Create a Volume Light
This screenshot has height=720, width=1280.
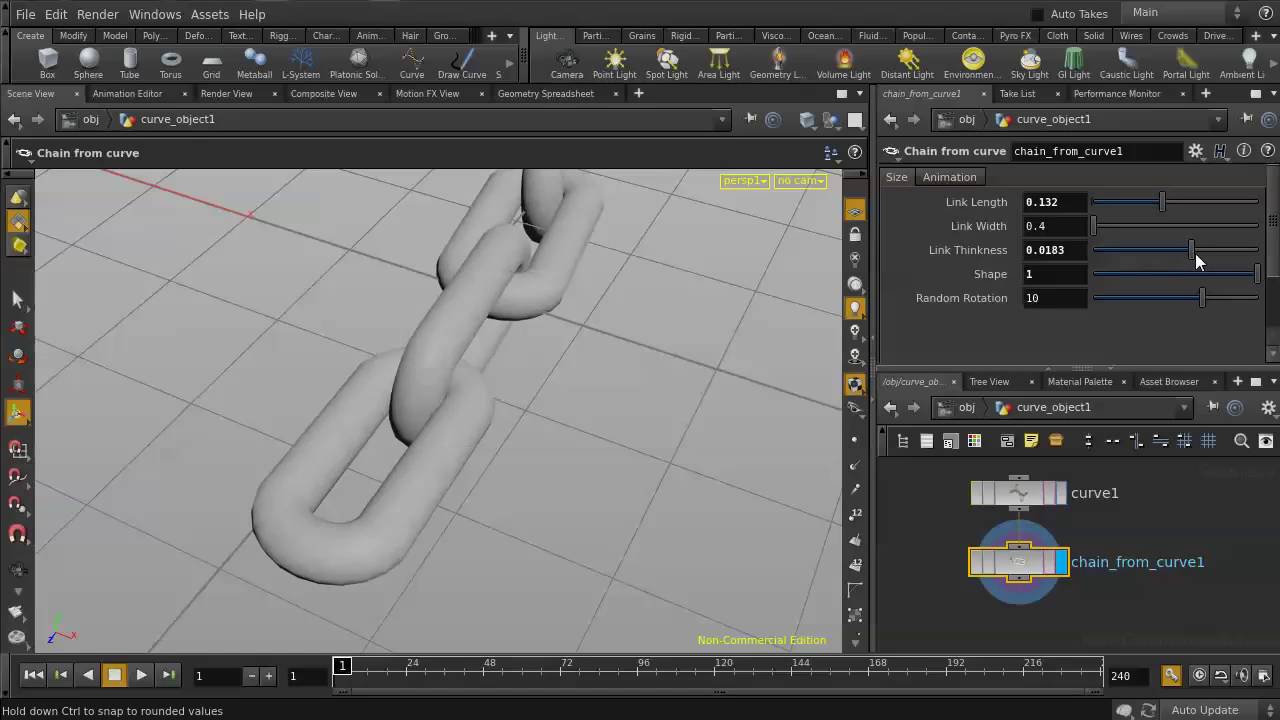click(844, 63)
